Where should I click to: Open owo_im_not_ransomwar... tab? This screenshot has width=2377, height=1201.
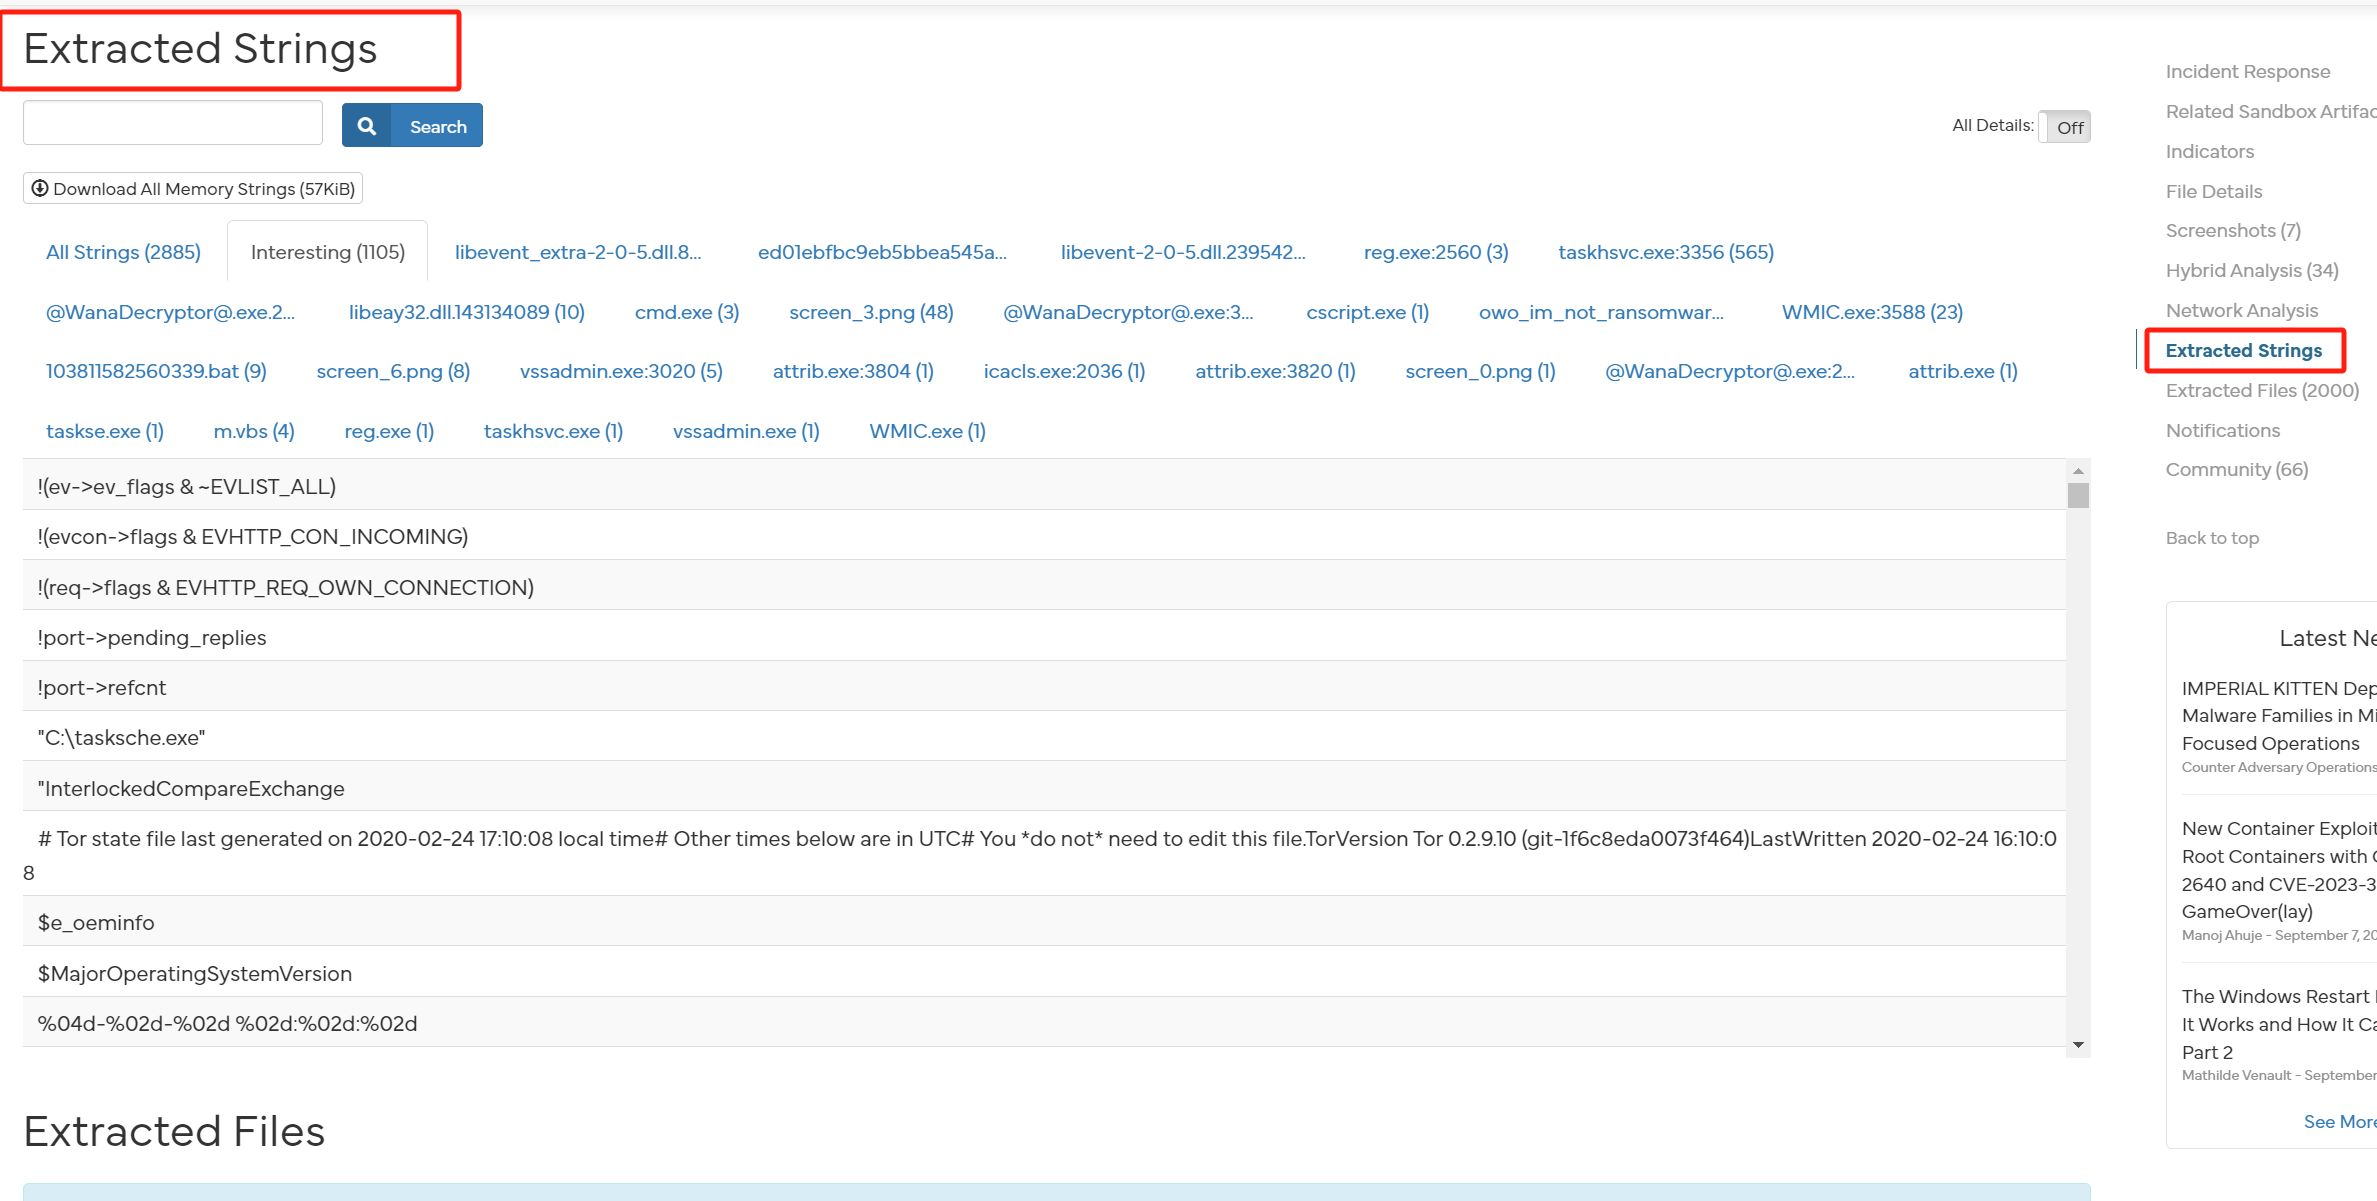tap(1601, 312)
